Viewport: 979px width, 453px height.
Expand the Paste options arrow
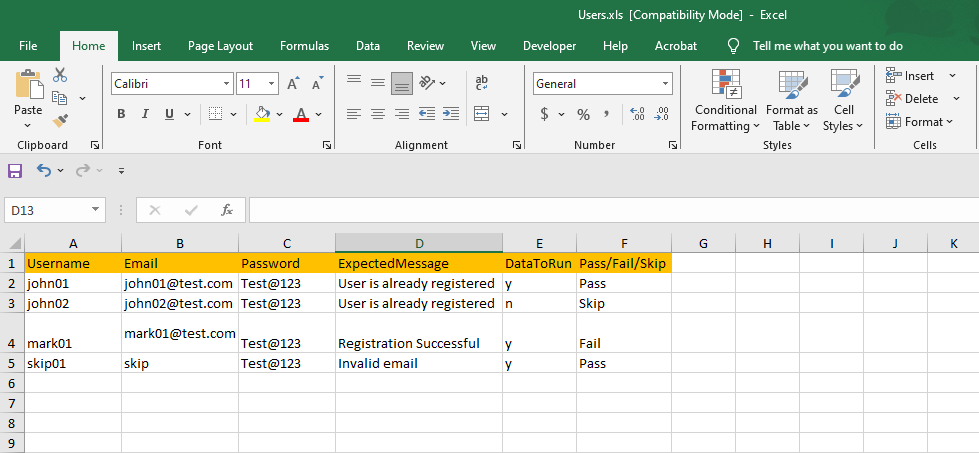tap(27, 125)
